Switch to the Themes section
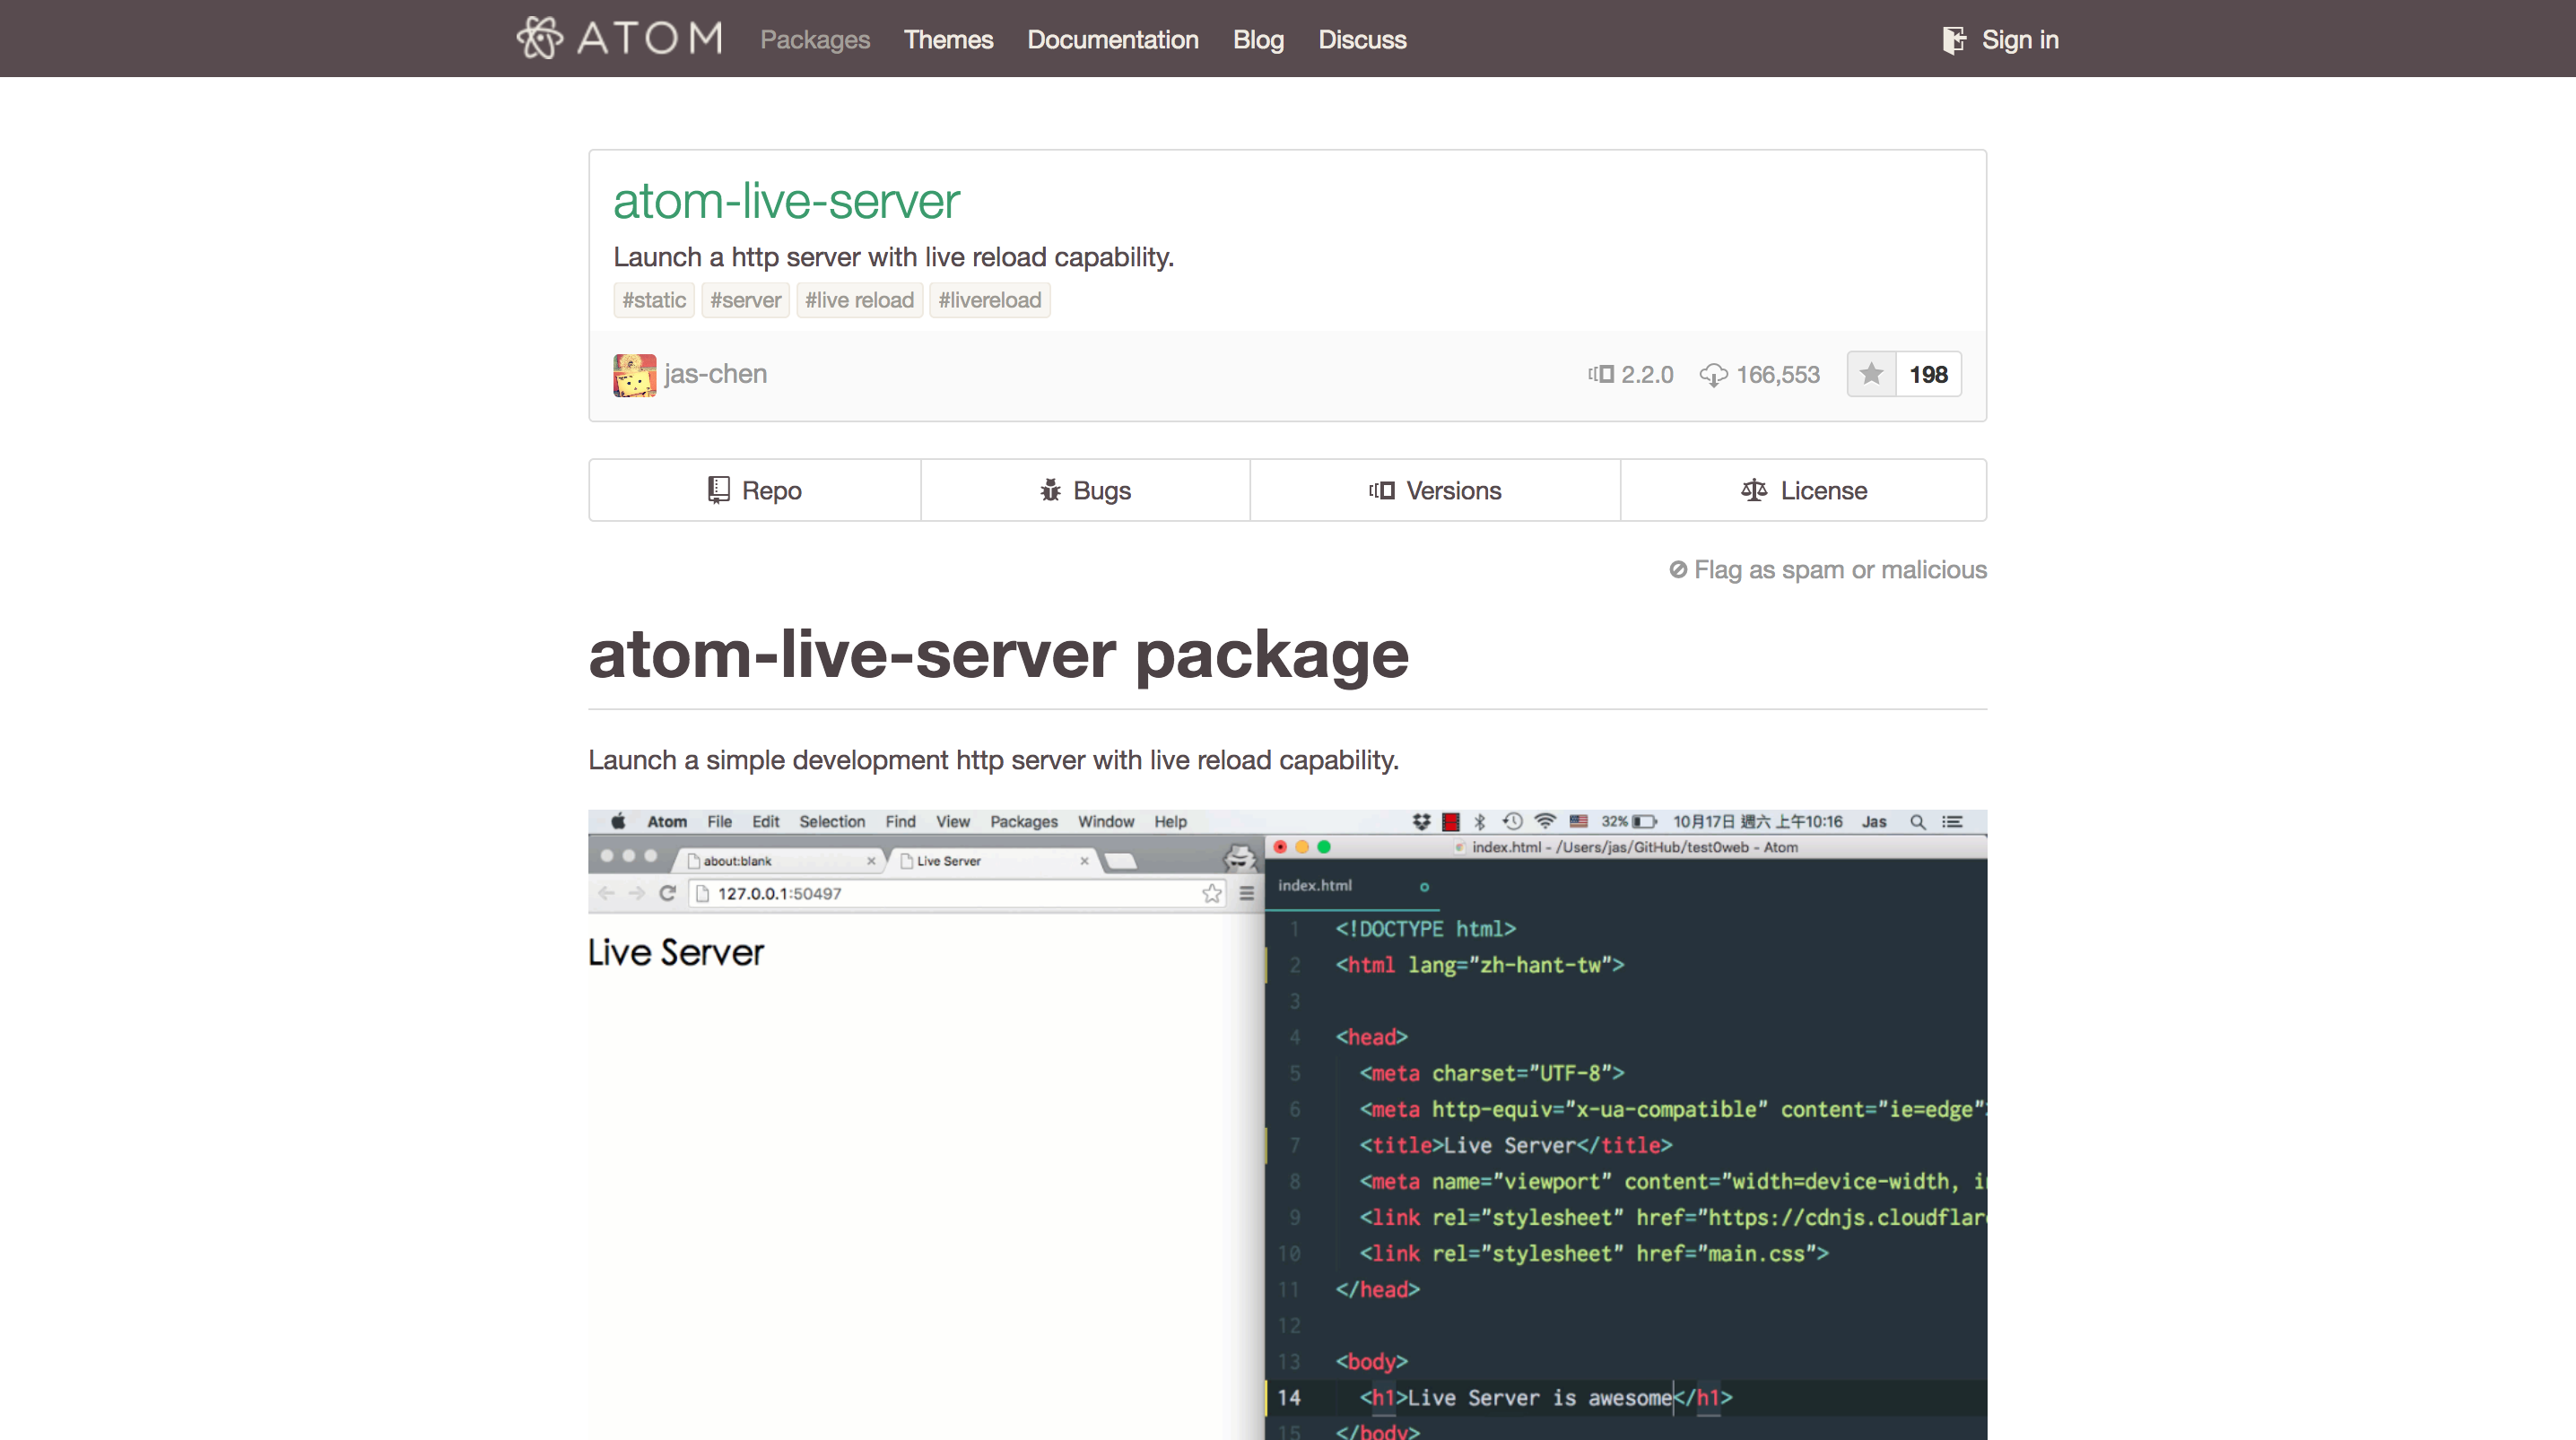The height and width of the screenshot is (1440, 2576). point(947,40)
